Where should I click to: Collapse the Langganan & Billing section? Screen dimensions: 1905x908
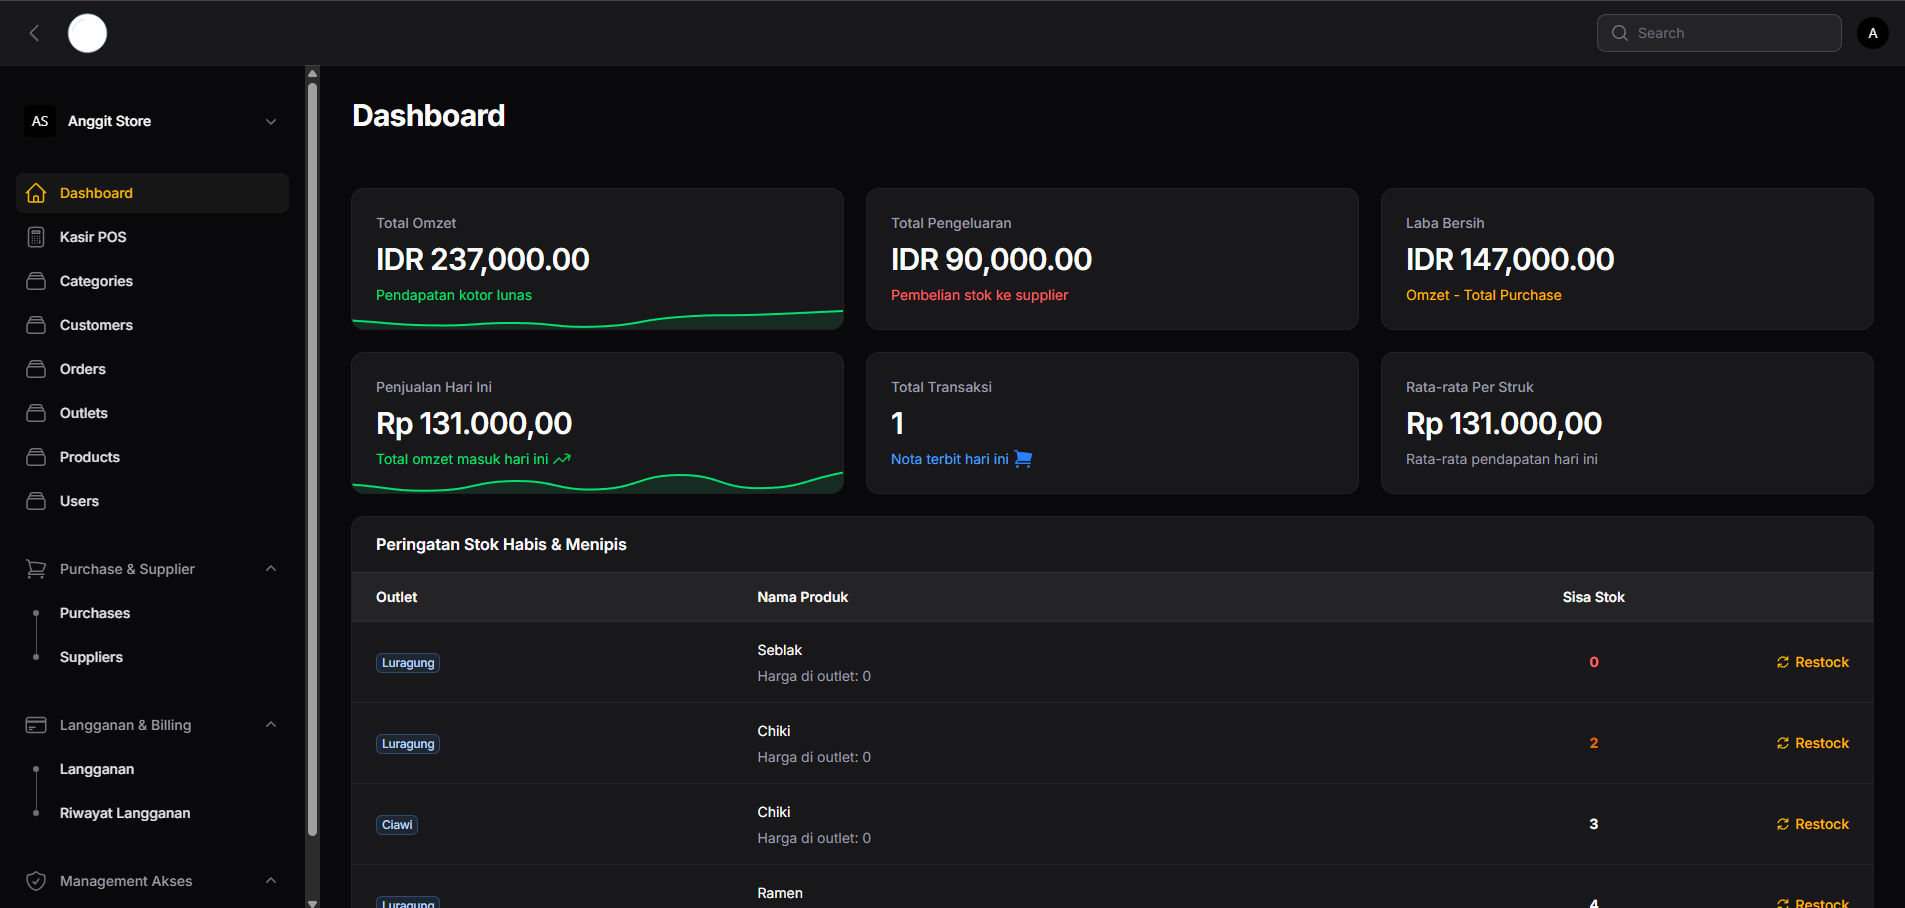[x=271, y=725]
